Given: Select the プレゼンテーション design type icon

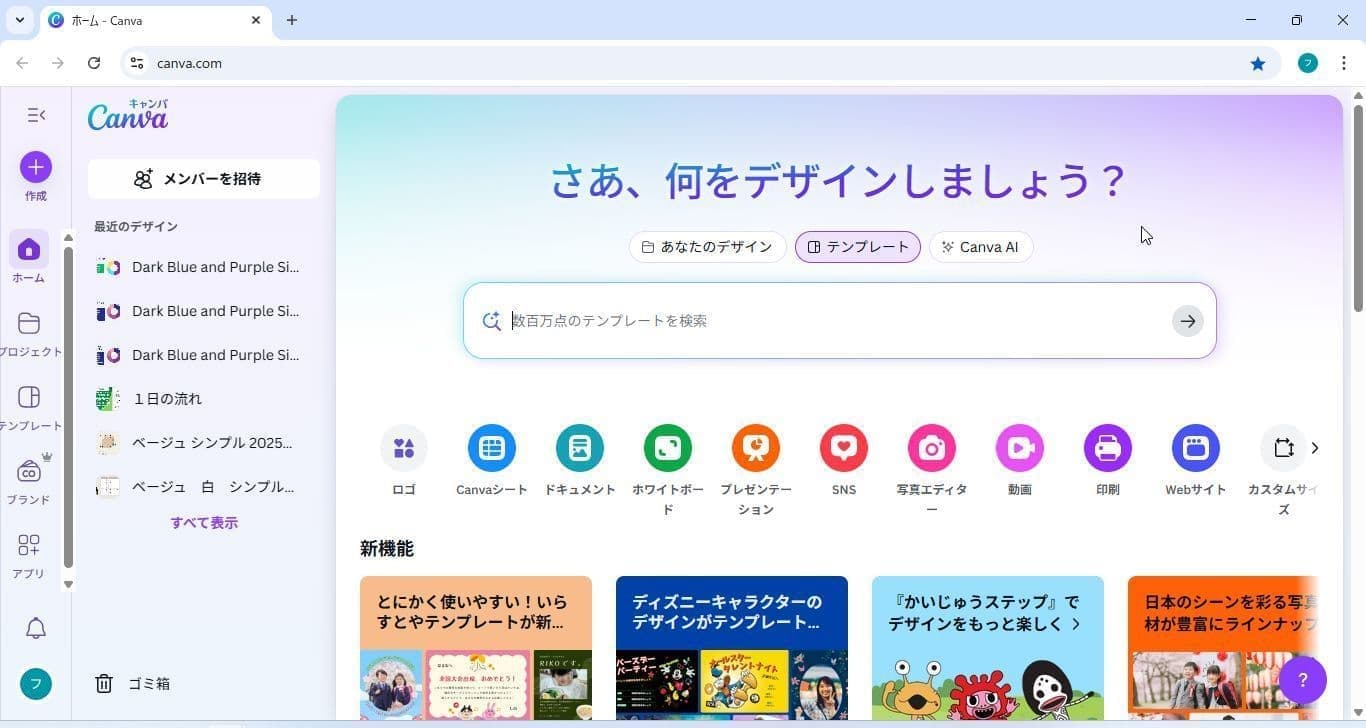Looking at the screenshot, I should 755,448.
